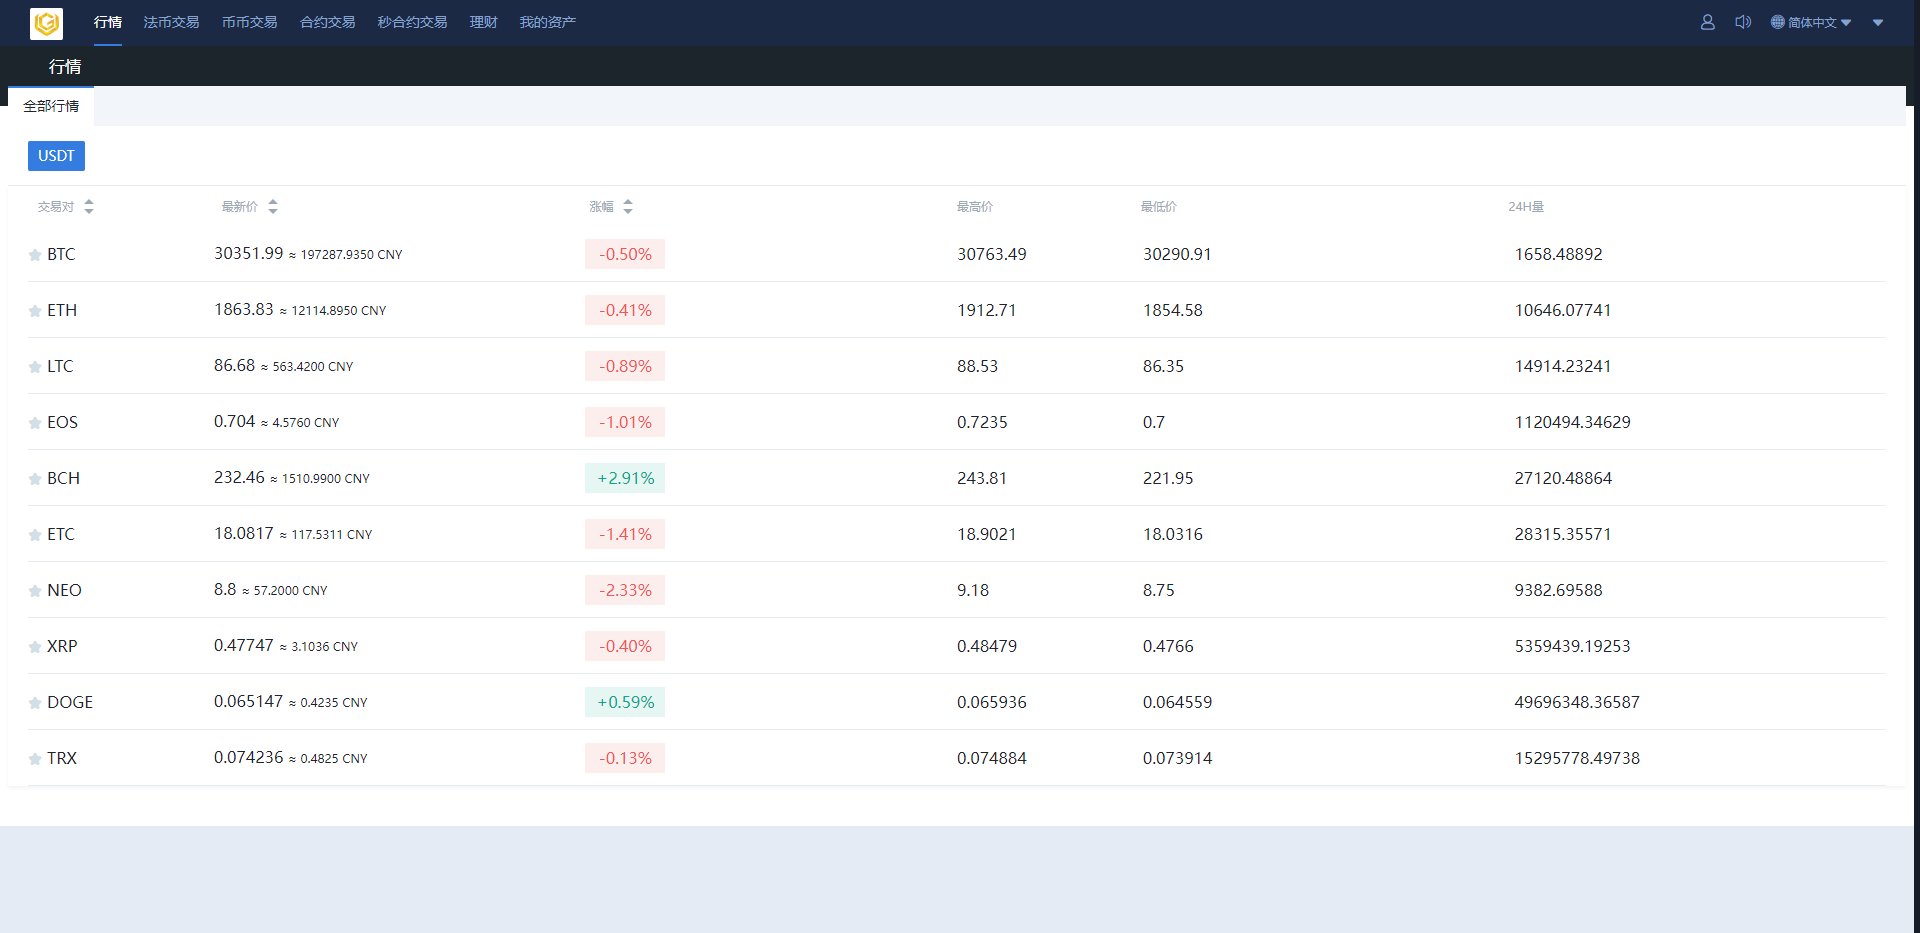Click the DOGE +0.59% change badge
The image size is (1920, 933).
(625, 702)
